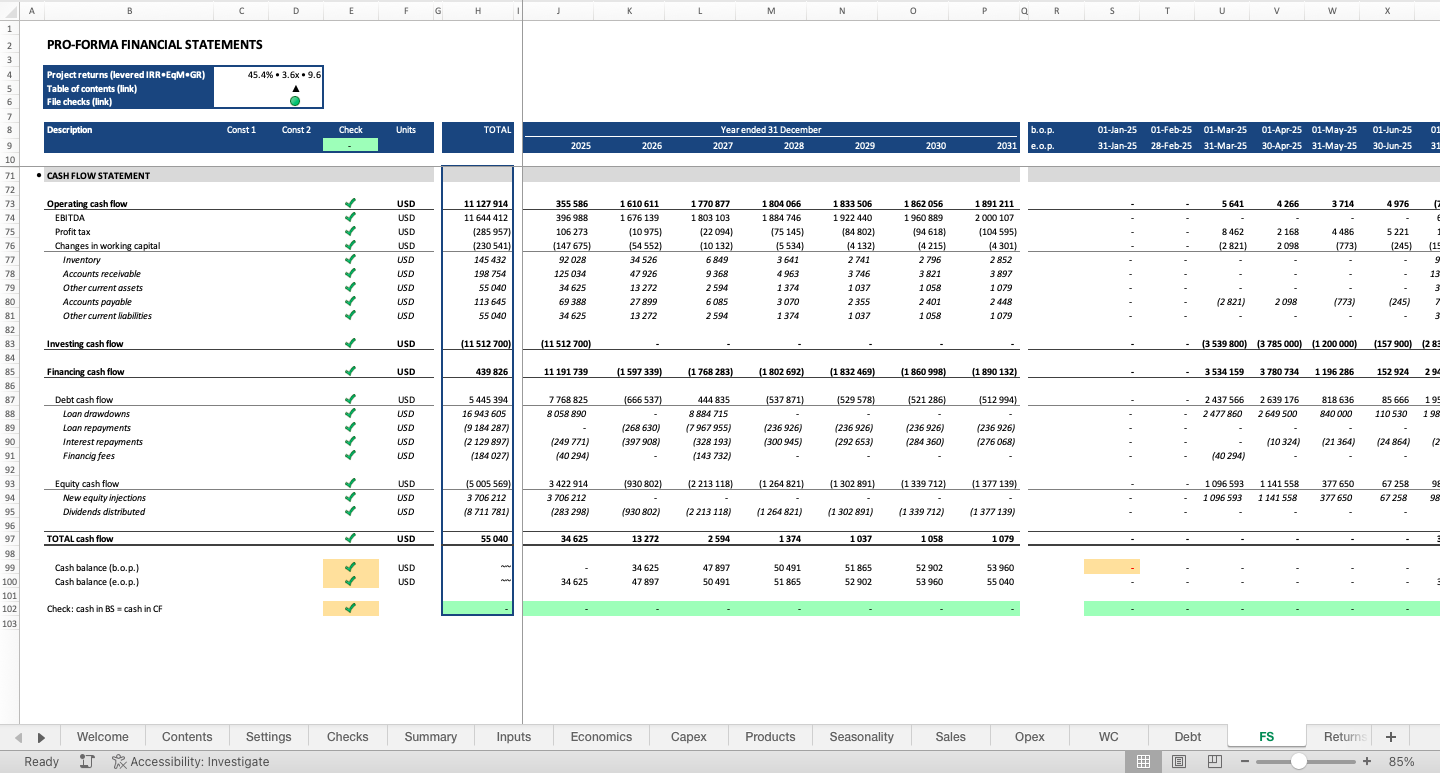The width and height of the screenshot is (1440, 773).
Task: Open the Inputs sheet tab
Action: tap(513, 737)
